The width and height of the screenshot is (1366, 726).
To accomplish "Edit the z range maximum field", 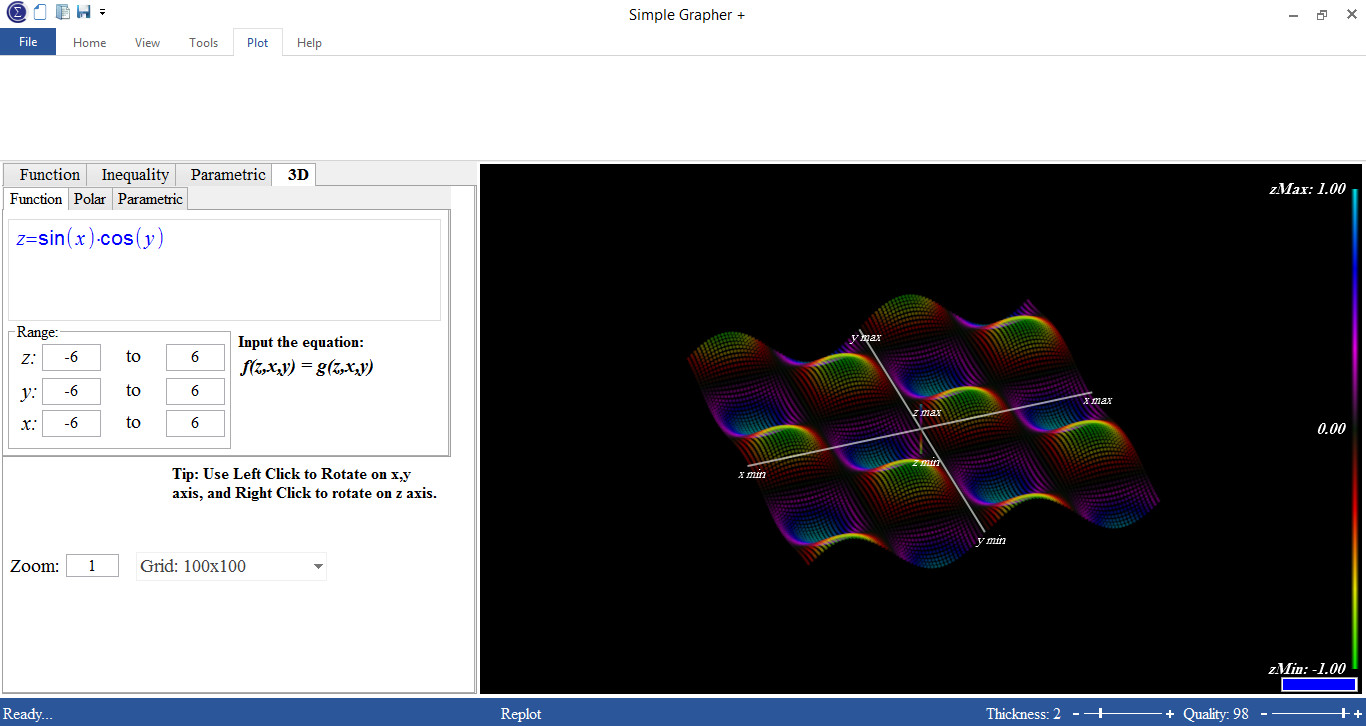I will point(195,357).
